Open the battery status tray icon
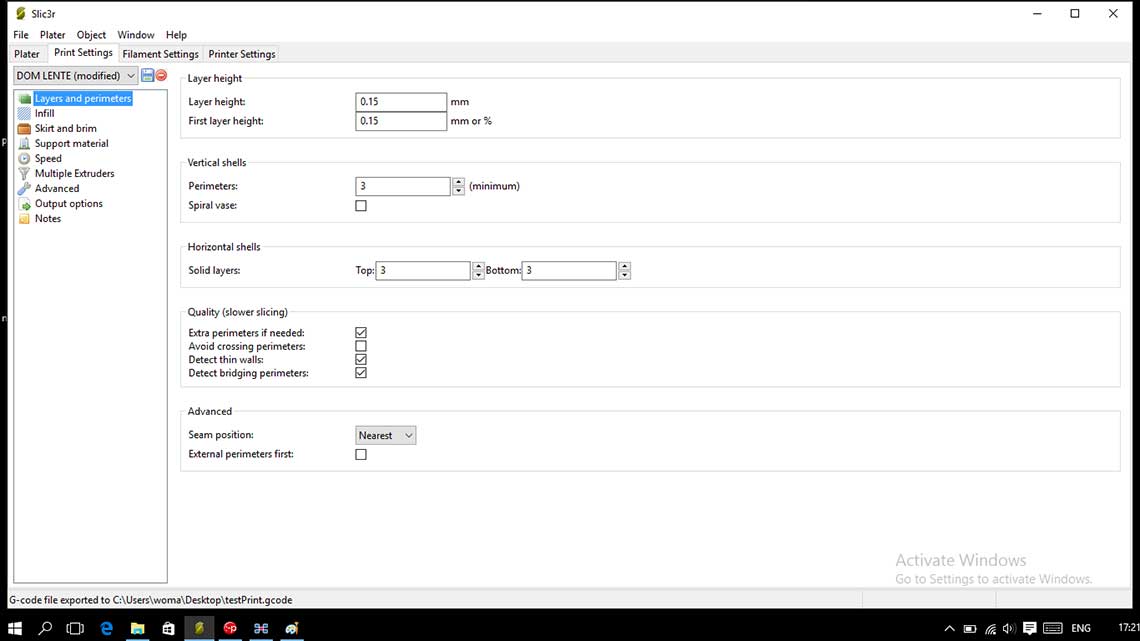The width and height of the screenshot is (1140, 641). [x=970, y=629]
